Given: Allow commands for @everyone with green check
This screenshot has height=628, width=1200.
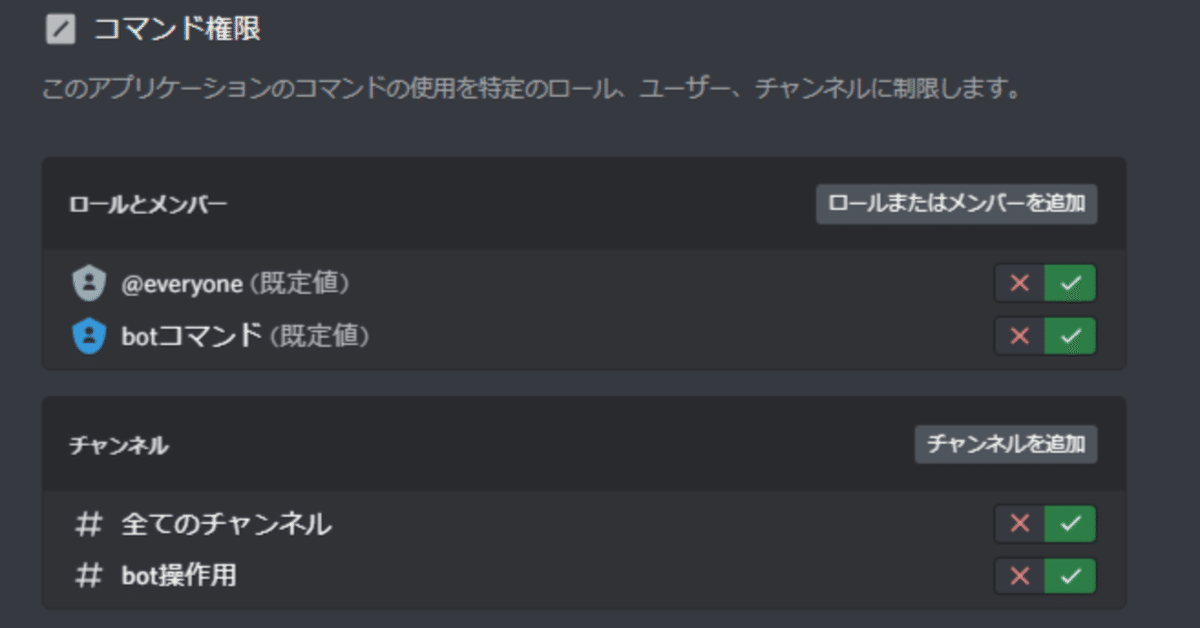Looking at the screenshot, I should click(x=1070, y=284).
